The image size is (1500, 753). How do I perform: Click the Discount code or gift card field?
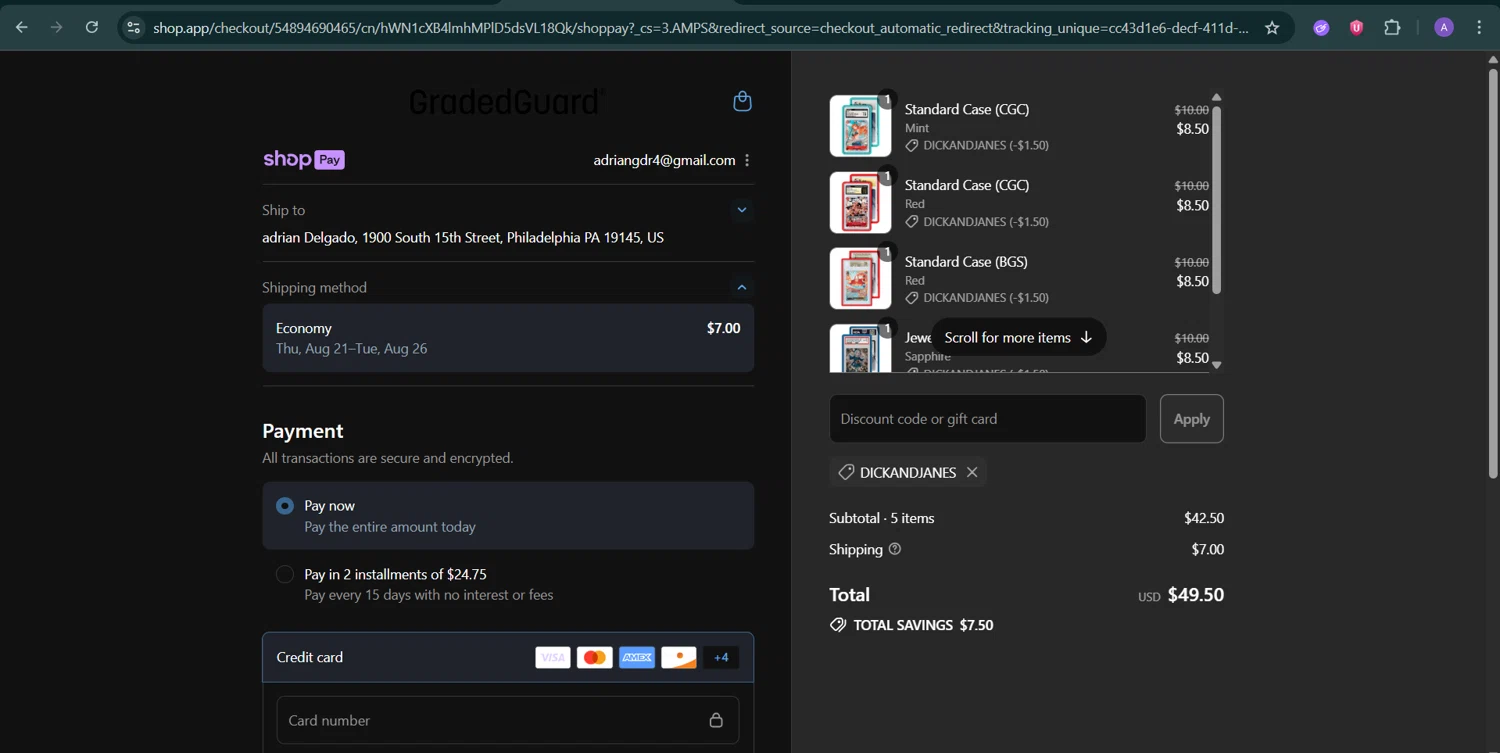click(987, 419)
